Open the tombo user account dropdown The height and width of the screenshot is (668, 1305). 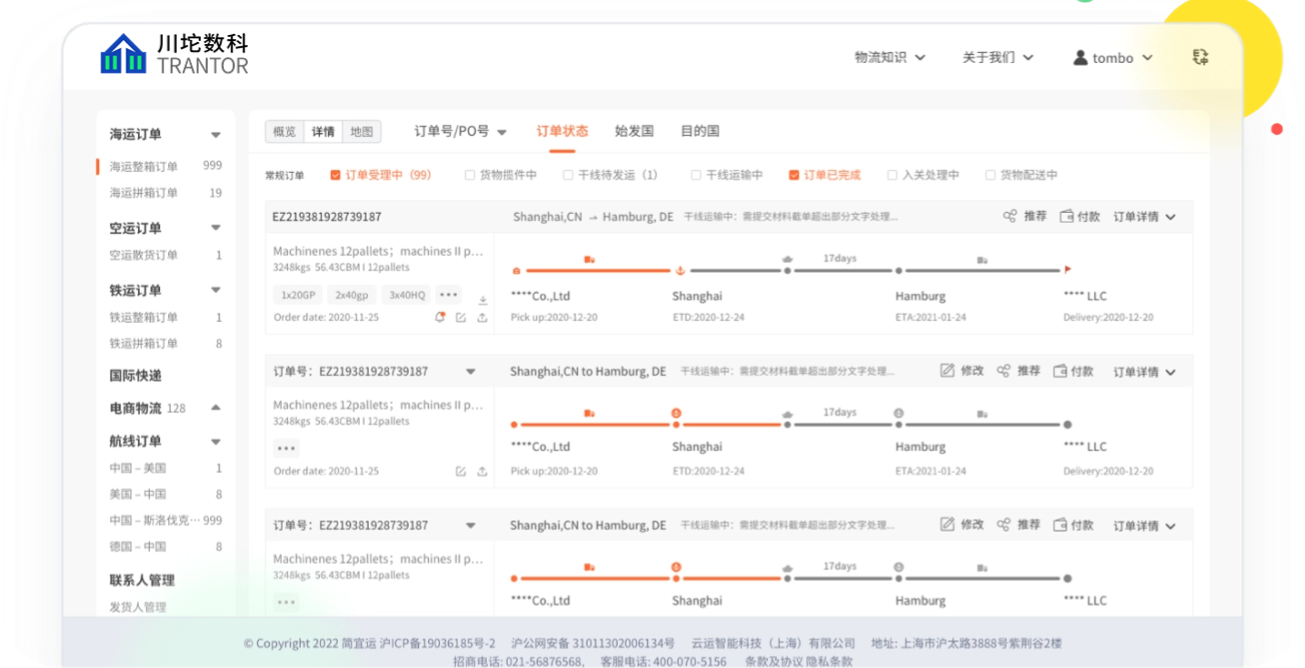coord(1113,58)
